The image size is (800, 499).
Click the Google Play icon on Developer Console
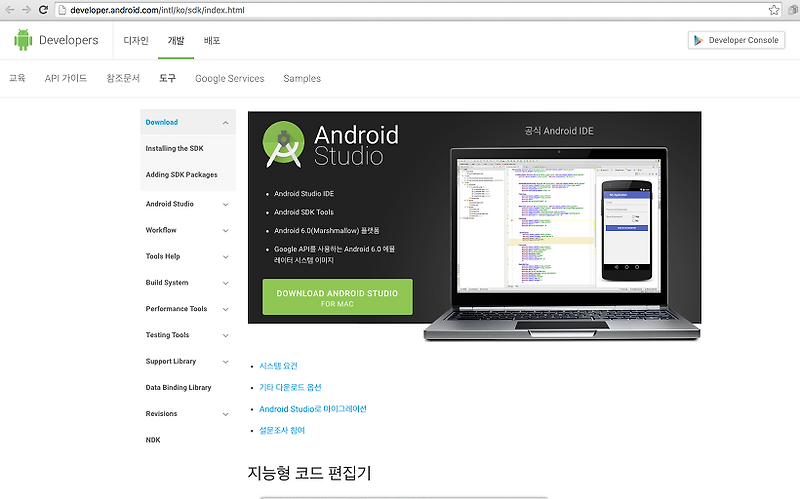(698, 40)
